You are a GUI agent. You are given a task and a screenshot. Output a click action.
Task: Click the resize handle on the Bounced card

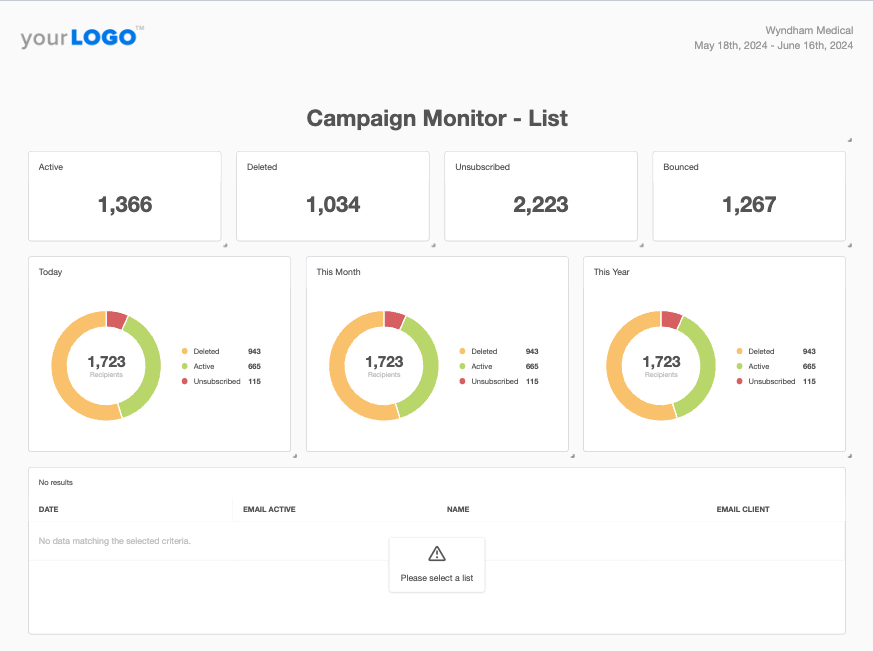pos(849,244)
